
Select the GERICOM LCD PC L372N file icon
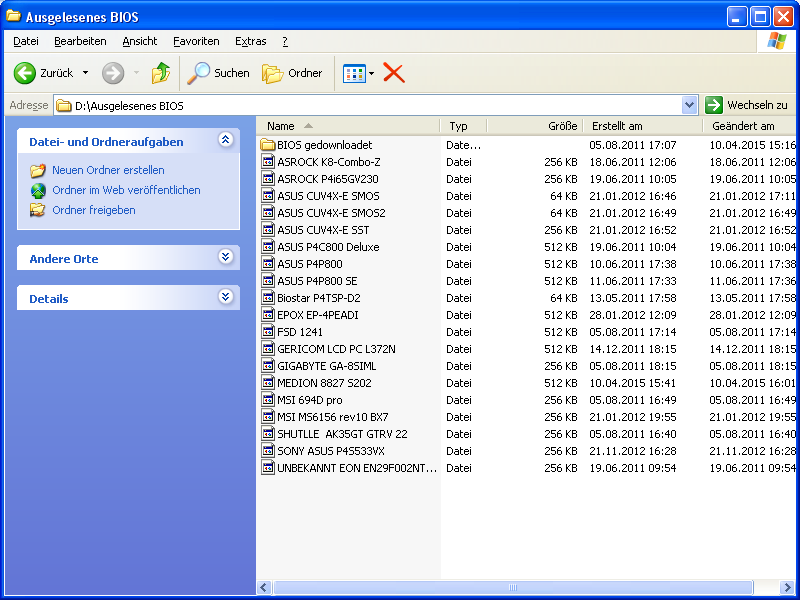[268, 349]
